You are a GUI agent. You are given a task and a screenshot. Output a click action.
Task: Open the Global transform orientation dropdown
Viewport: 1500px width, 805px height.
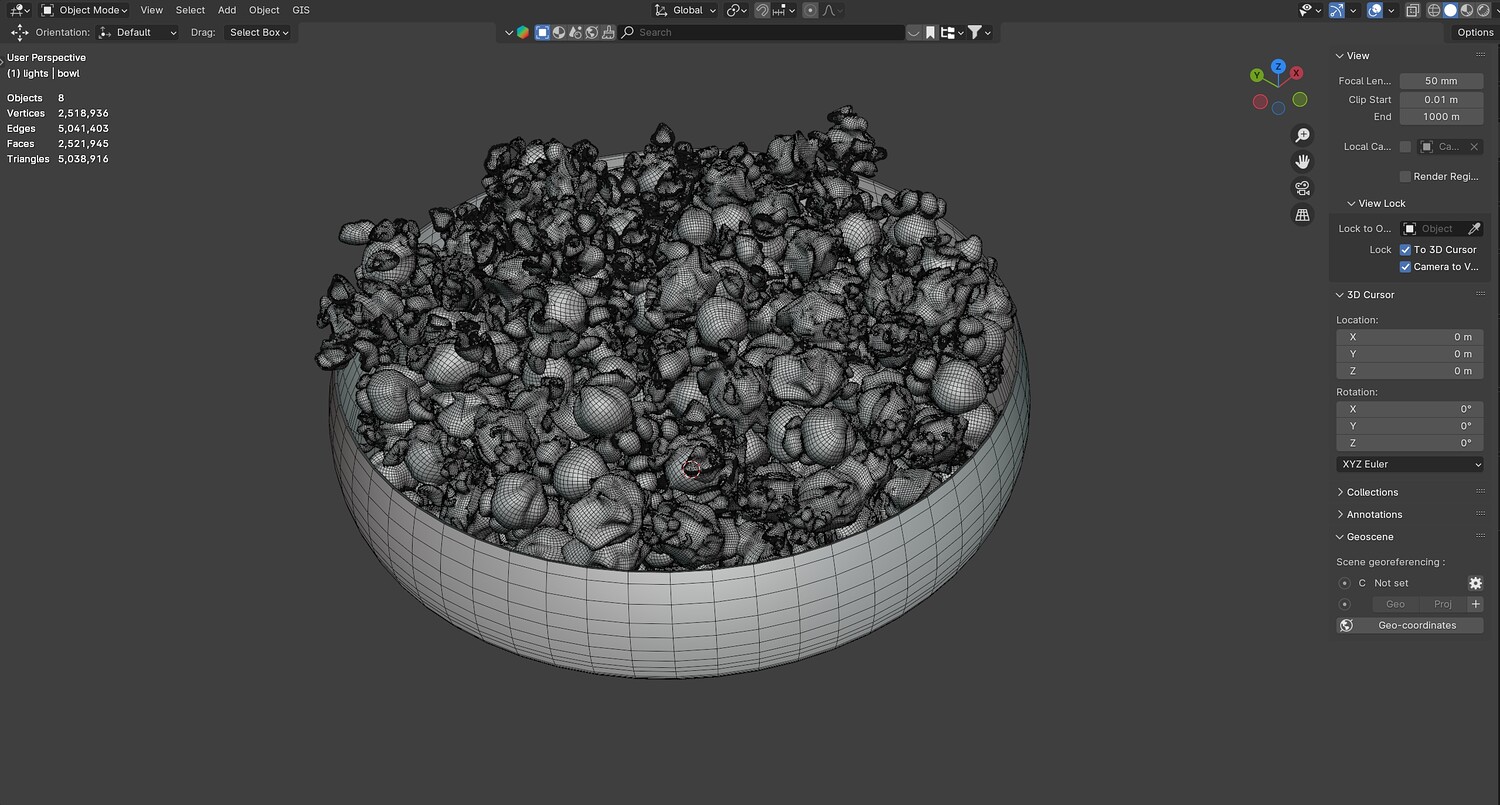click(x=686, y=10)
